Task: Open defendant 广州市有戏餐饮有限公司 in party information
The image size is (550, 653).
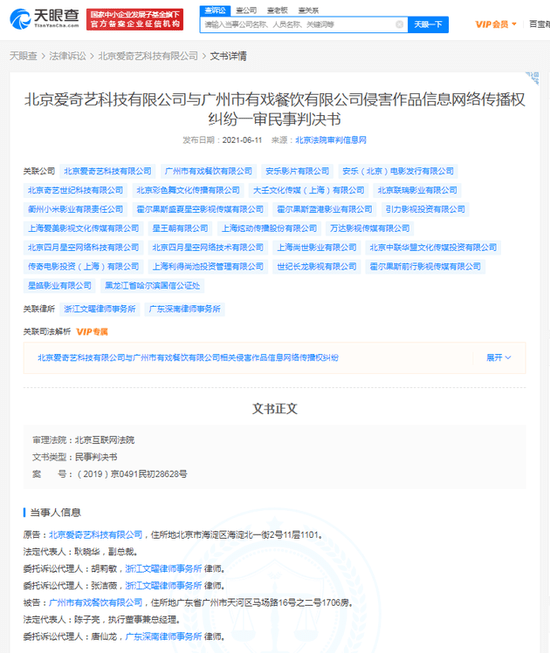Action: coord(96,603)
